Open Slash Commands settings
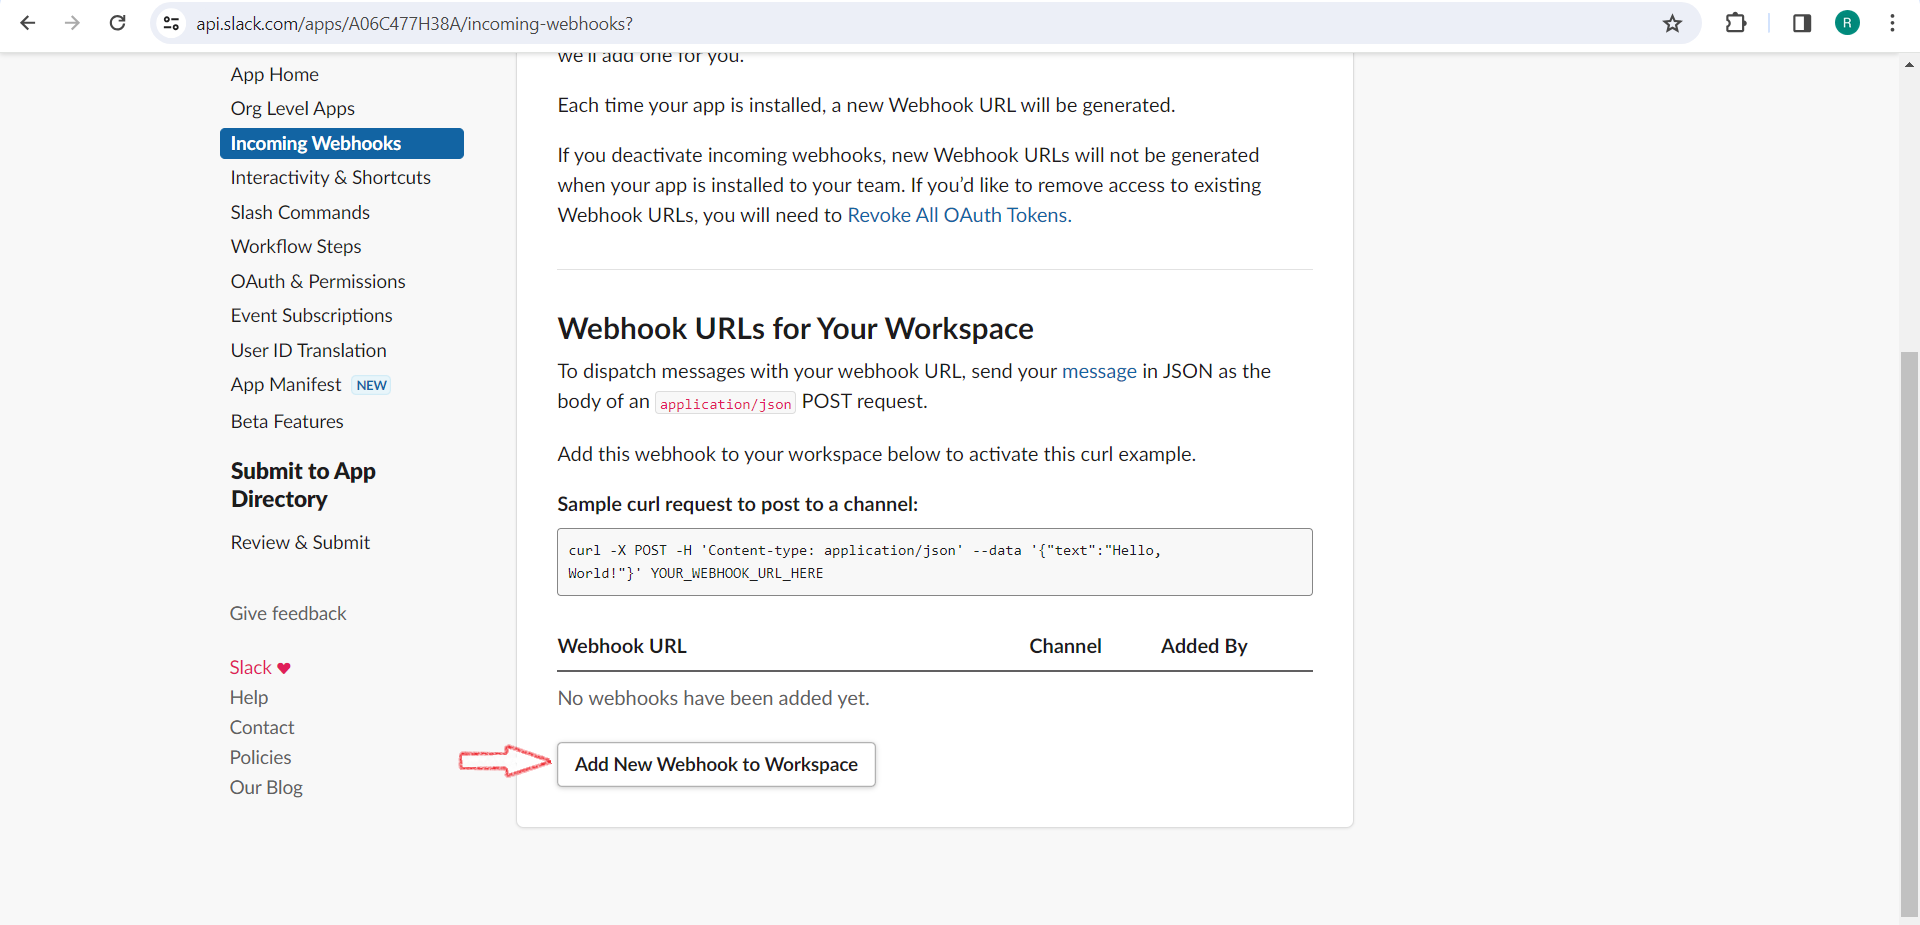The image size is (1920, 925). pos(300,212)
